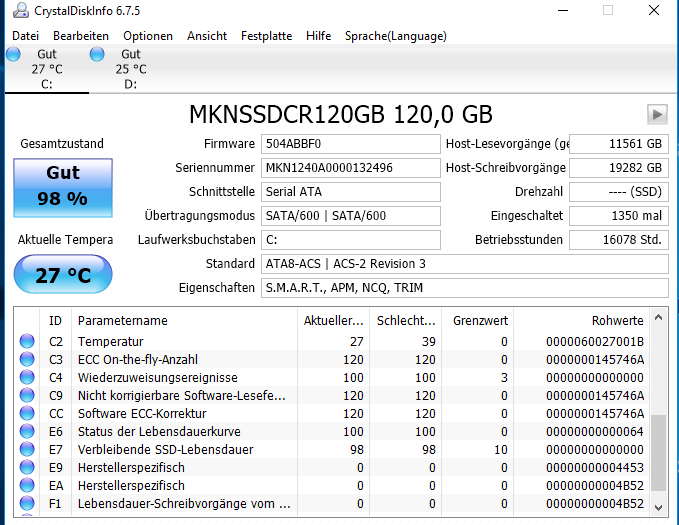The height and width of the screenshot is (525, 679).
Task: Click the Grenzwert column header
Action: (x=477, y=321)
